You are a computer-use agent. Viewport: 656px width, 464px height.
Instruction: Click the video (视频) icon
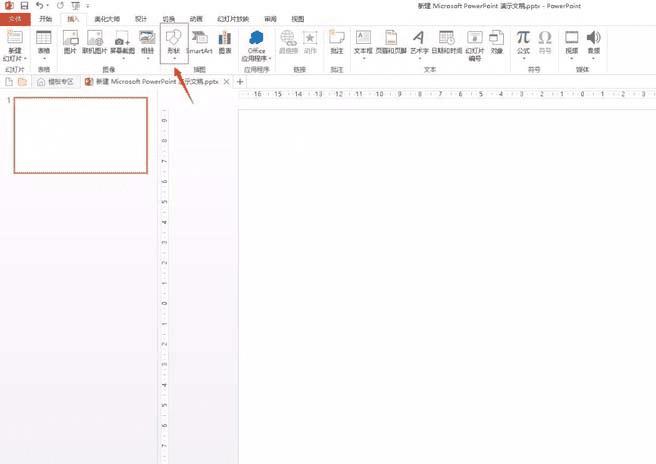pos(571,37)
